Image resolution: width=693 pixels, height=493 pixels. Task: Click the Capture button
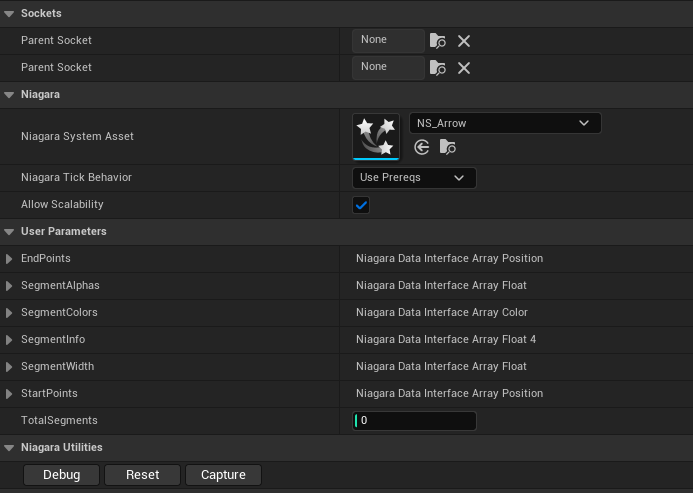click(x=223, y=475)
